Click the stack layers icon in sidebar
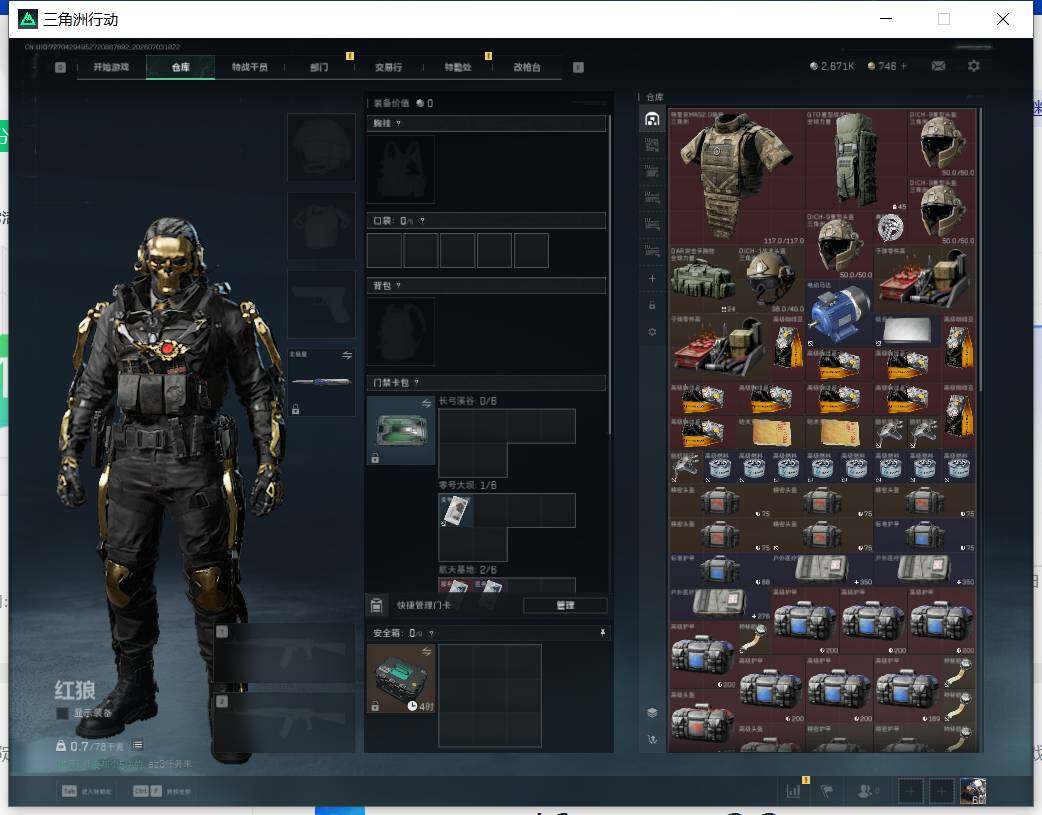 (652, 713)
